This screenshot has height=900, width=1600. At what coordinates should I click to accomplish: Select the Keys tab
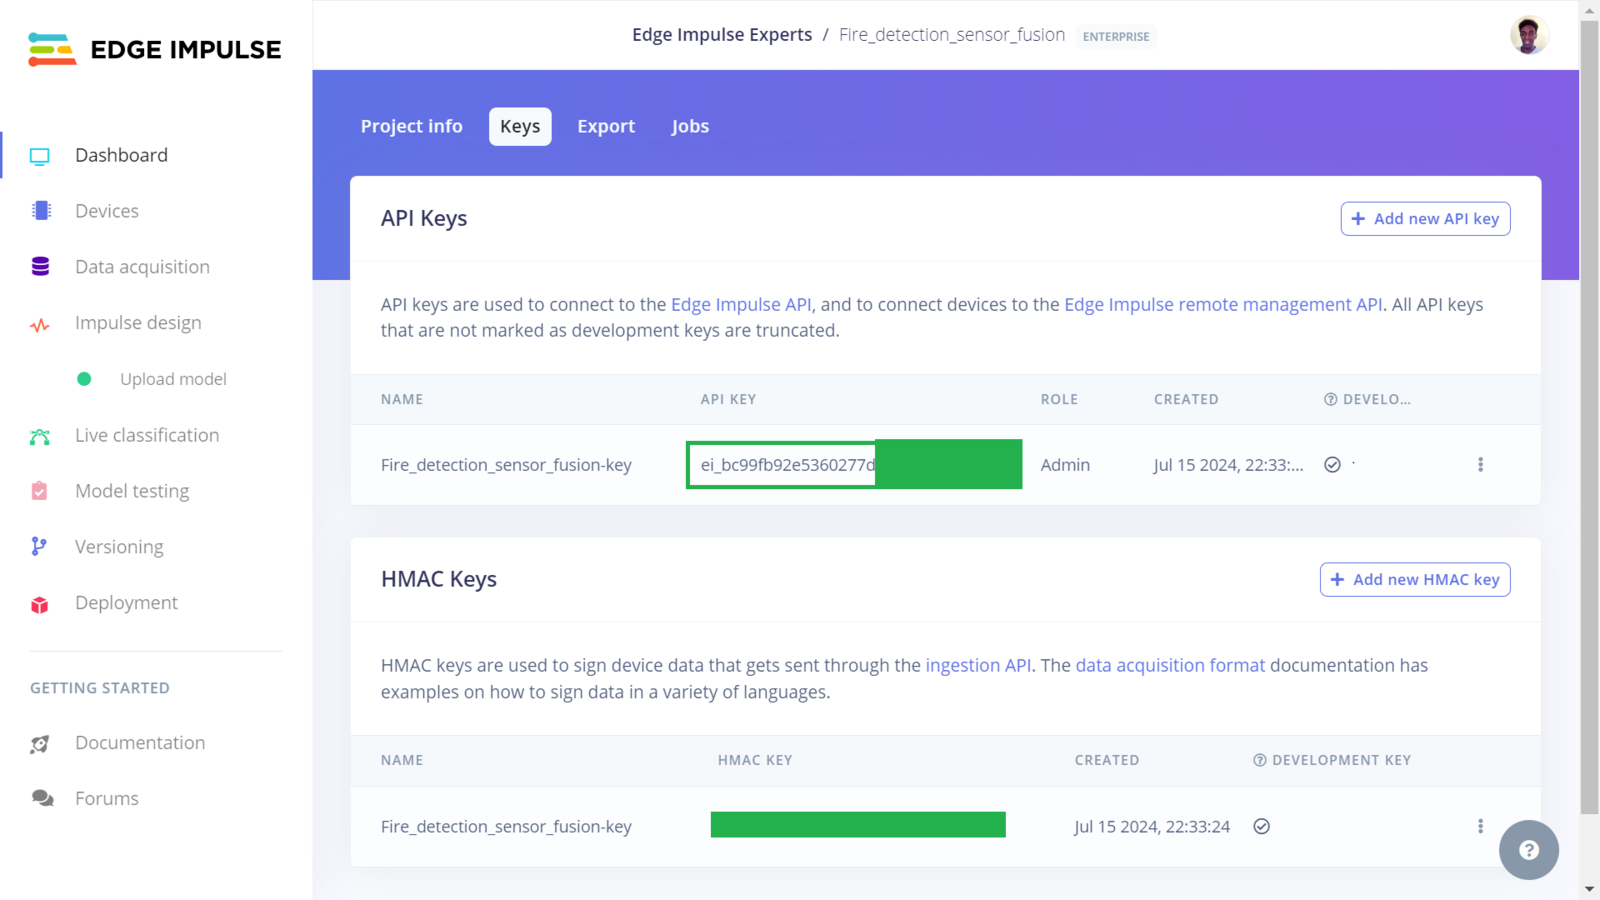520,126
